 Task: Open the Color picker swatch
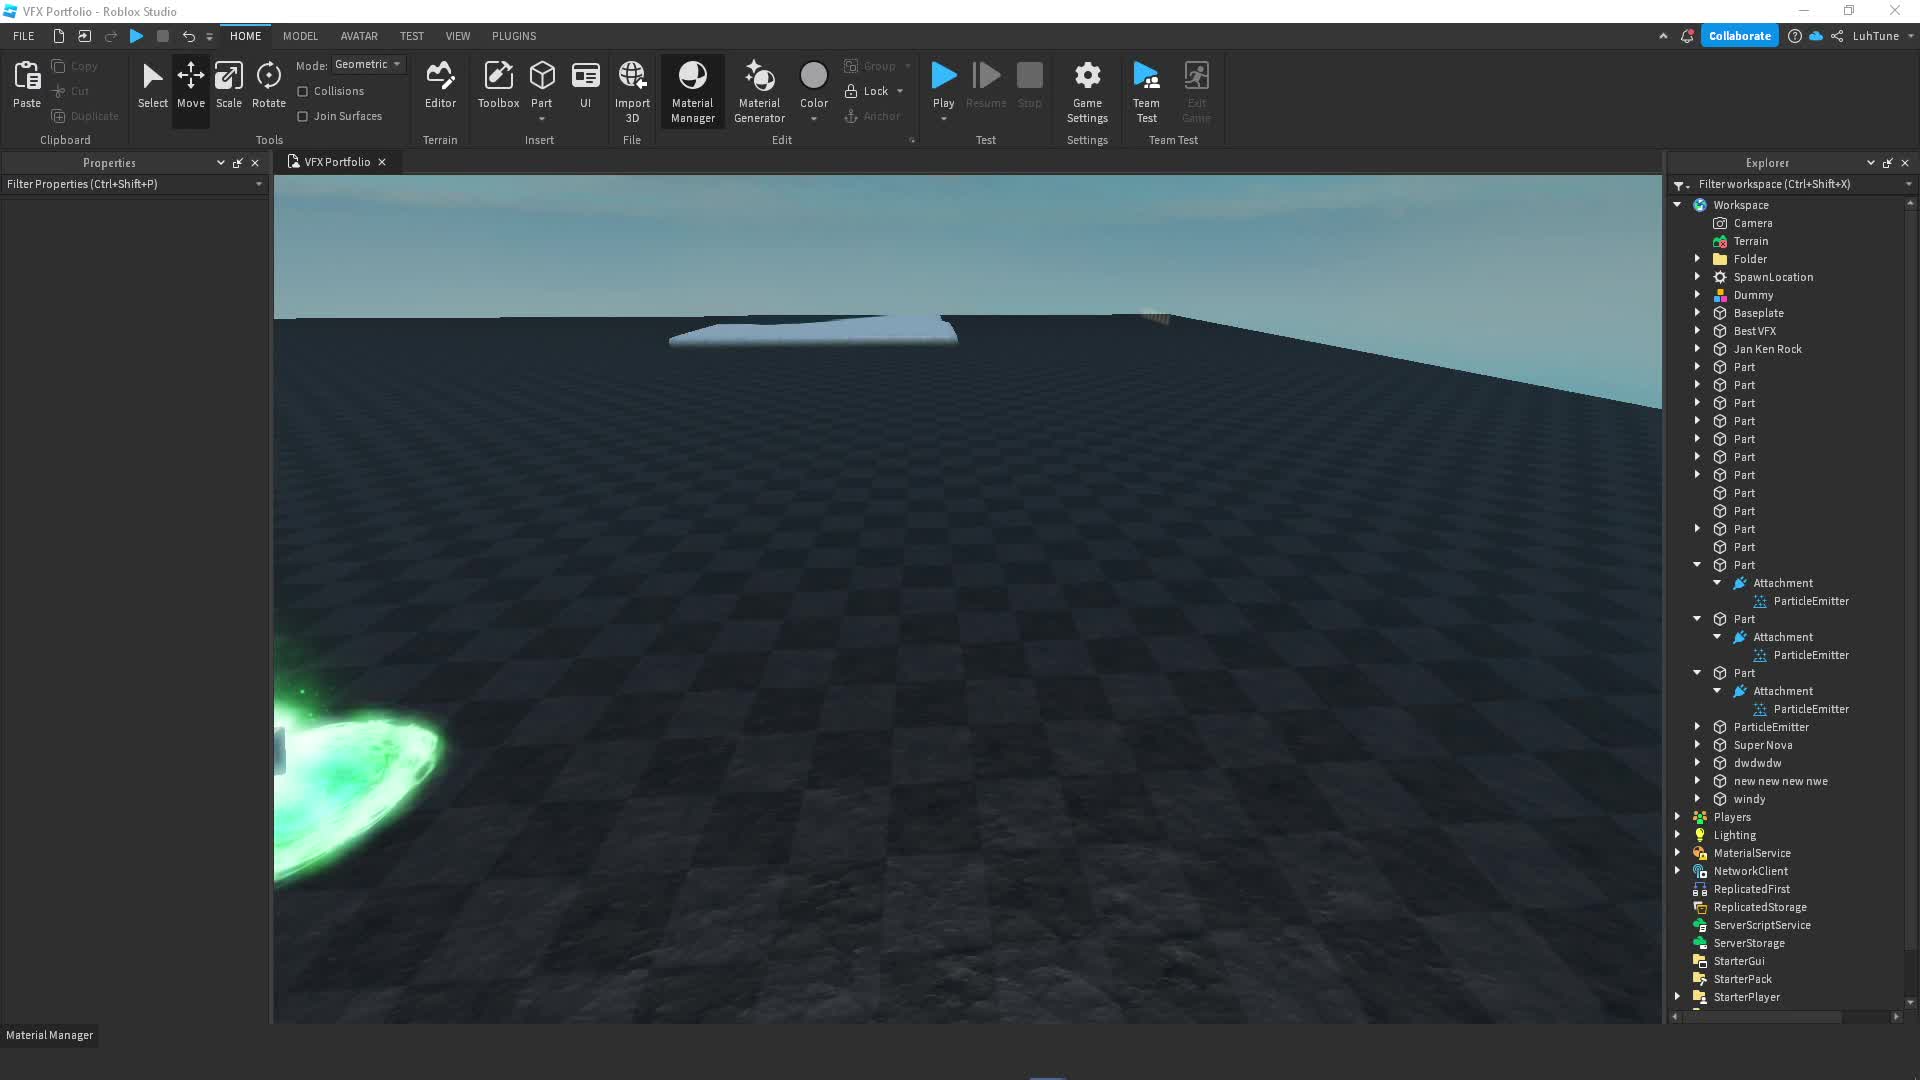[814, 76]
